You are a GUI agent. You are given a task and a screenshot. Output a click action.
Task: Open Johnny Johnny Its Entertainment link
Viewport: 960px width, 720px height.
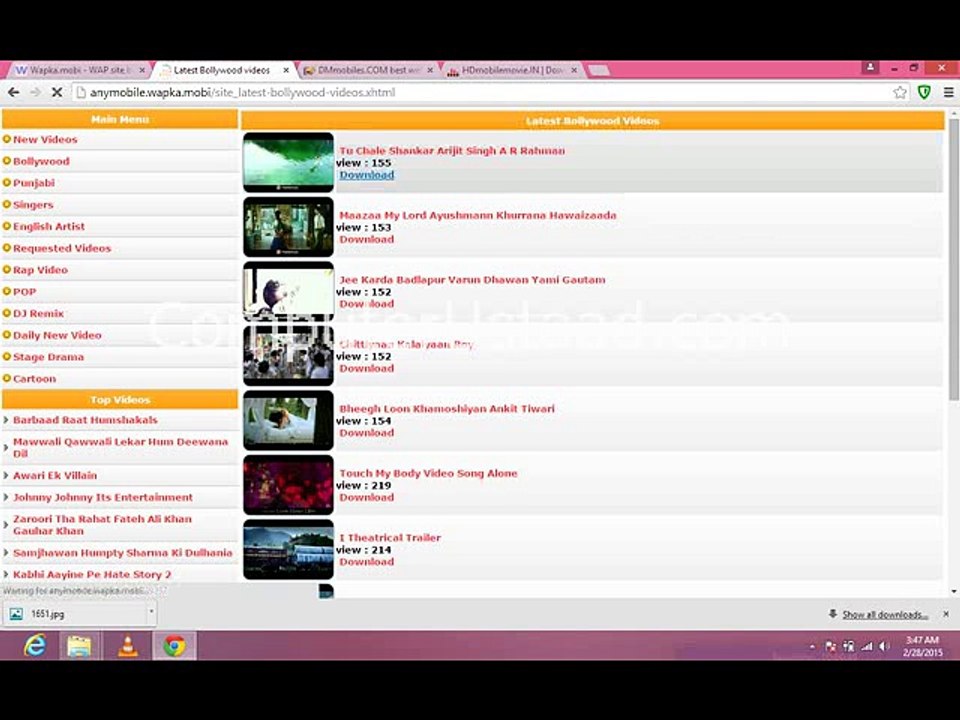click(x=103, y=498)
